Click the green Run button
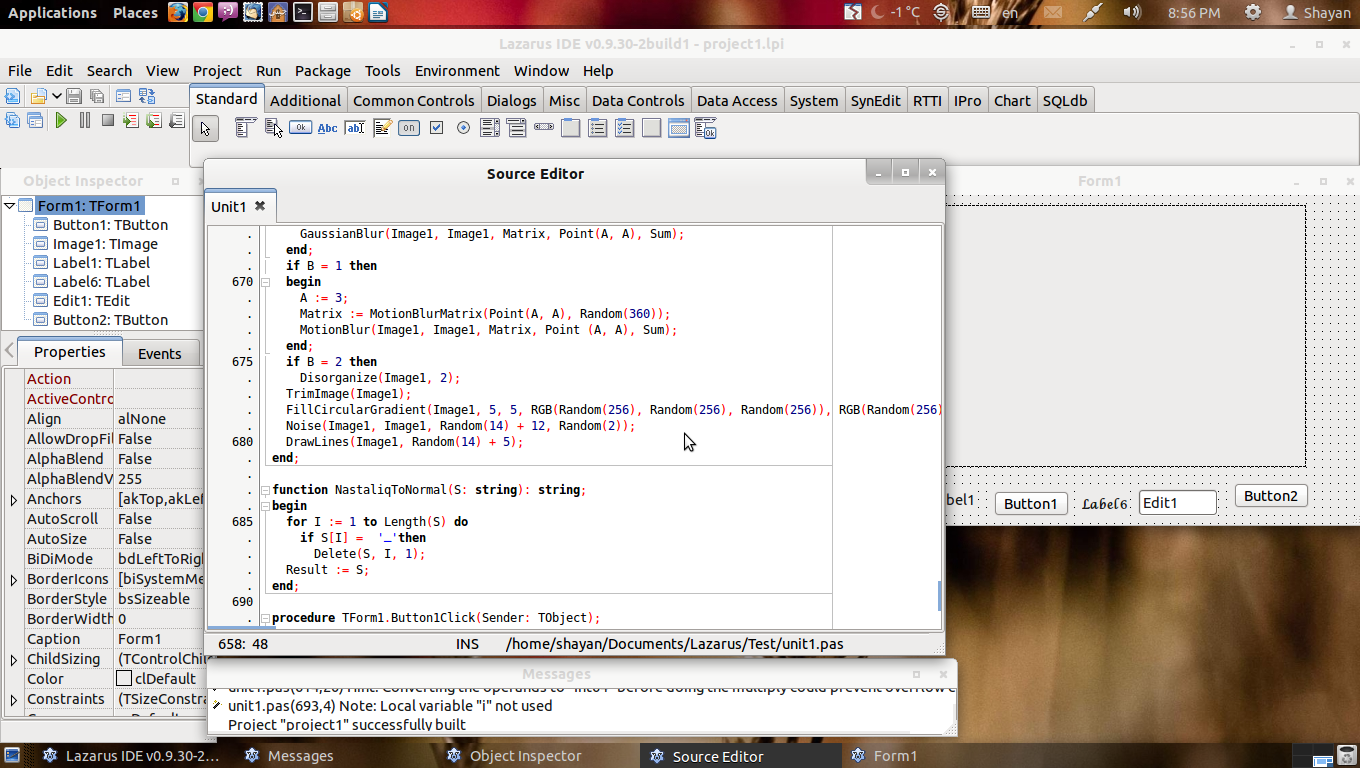 point(61,120)
